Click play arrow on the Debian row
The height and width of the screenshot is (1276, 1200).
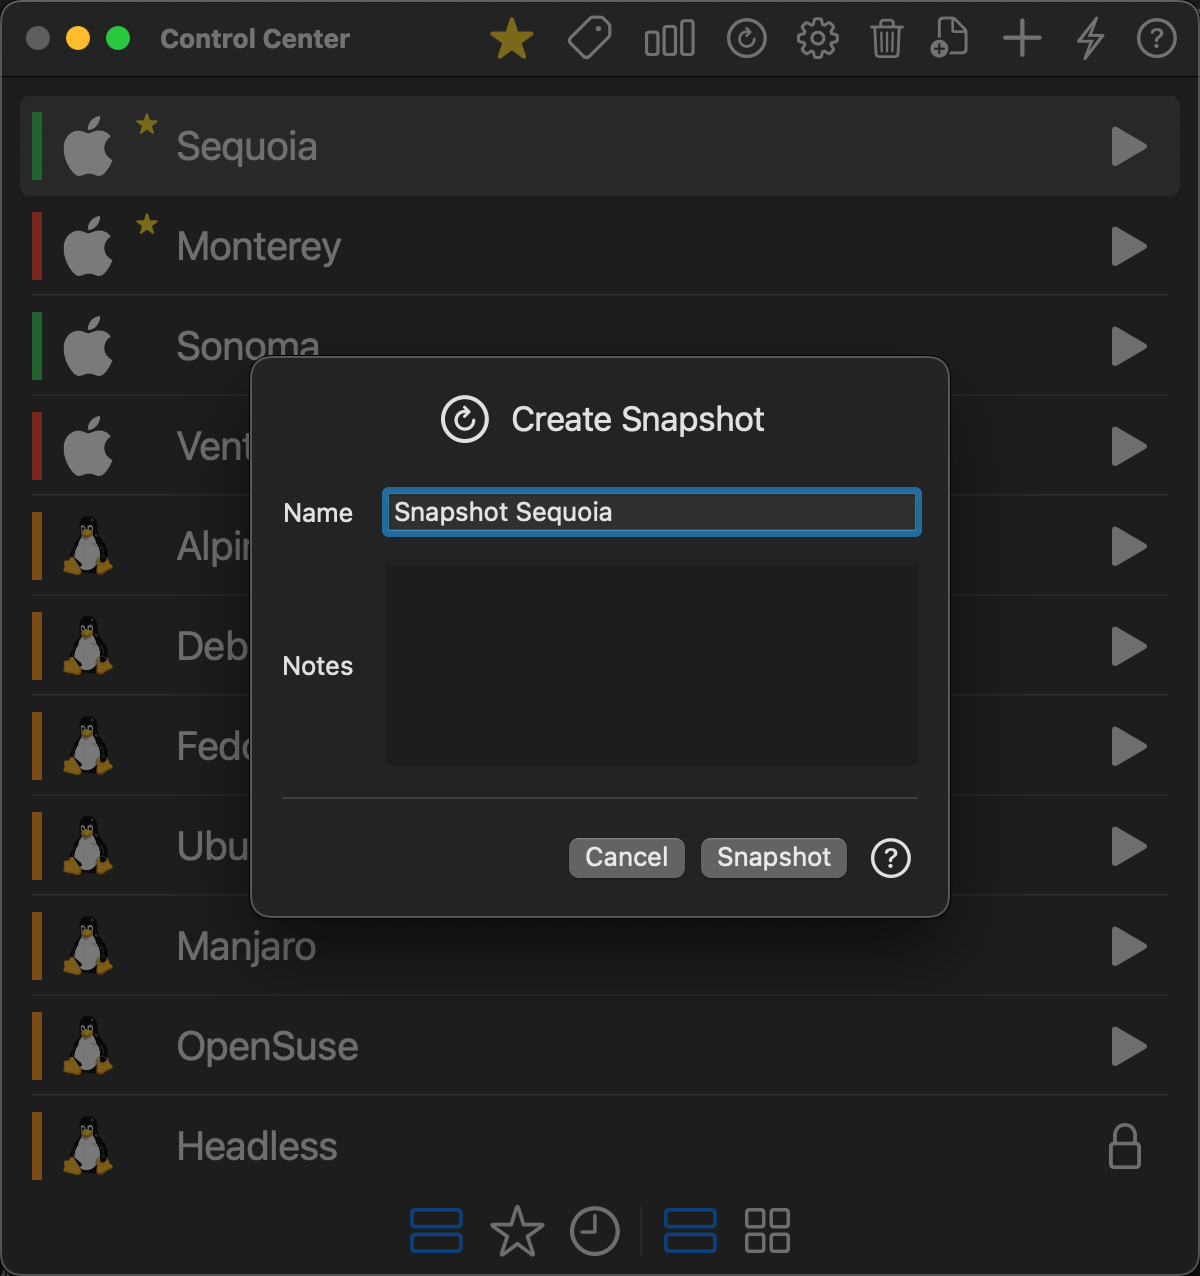(x=1129, y=647)
